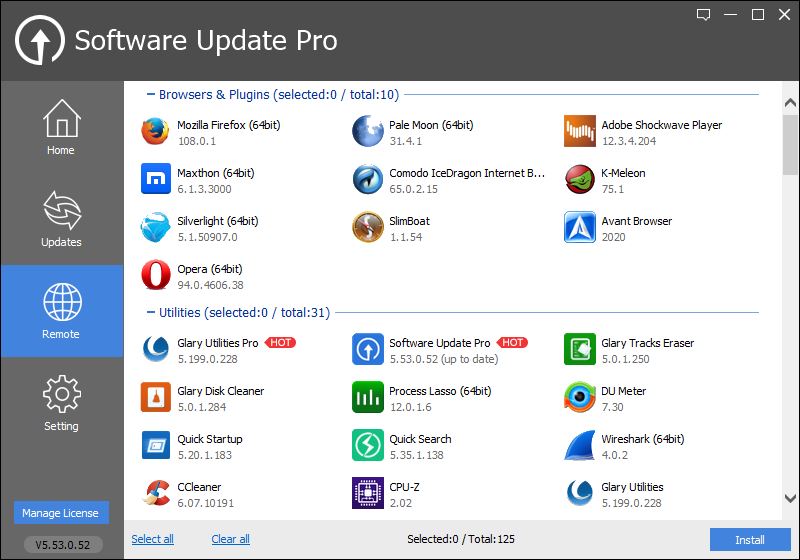
Task: Select the Silverlight (64bit) label
Action: pyautogui.click(x=218, y=221)
